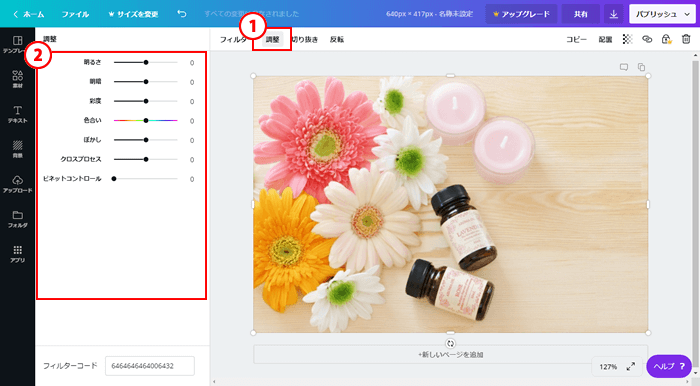Delete the image with the trash icon
The height and width of the screenshot is (386, 700).
point(686,39)
